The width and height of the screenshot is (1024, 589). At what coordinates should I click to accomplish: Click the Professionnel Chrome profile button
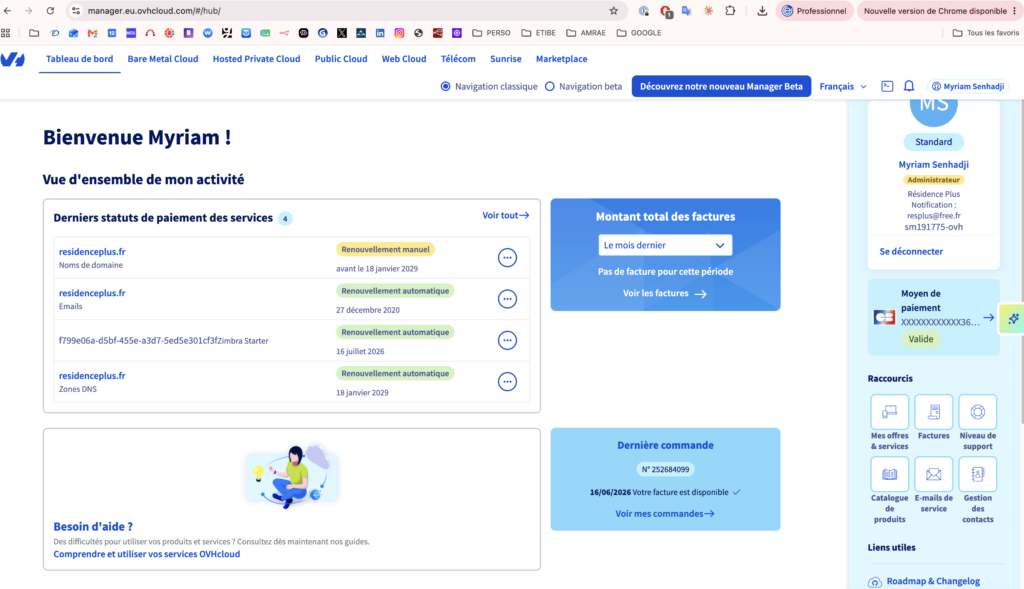point(814,10)
